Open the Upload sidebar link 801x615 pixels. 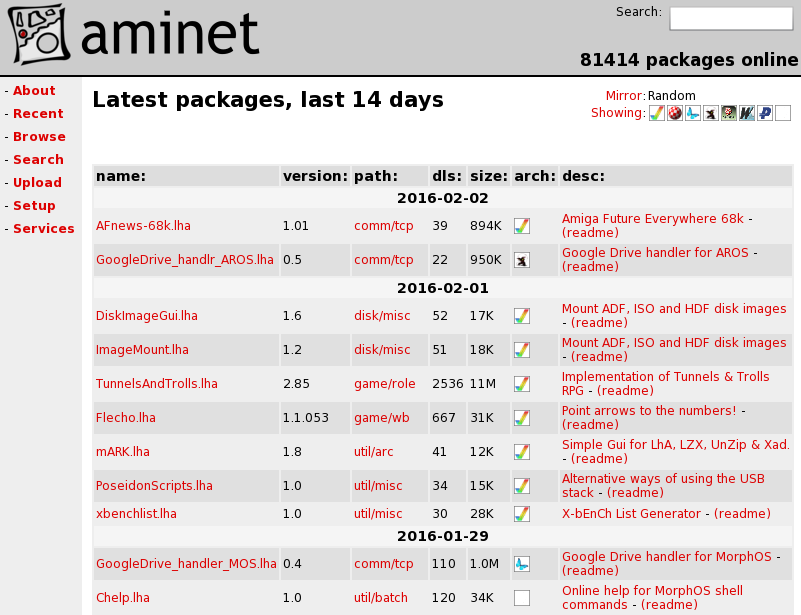coord(37,182)
